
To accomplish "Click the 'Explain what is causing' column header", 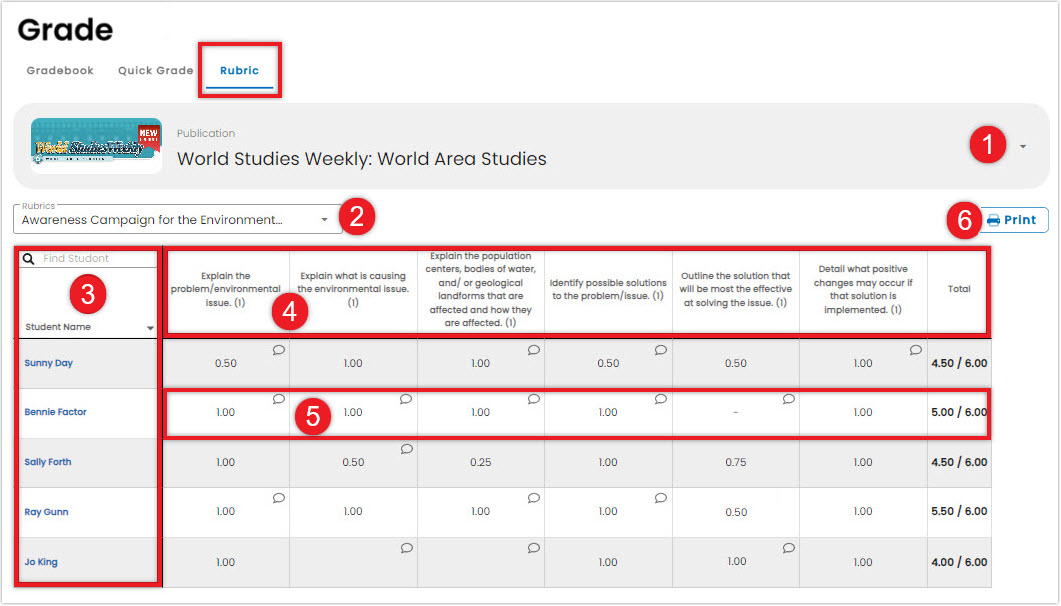I will coord(353,289).
